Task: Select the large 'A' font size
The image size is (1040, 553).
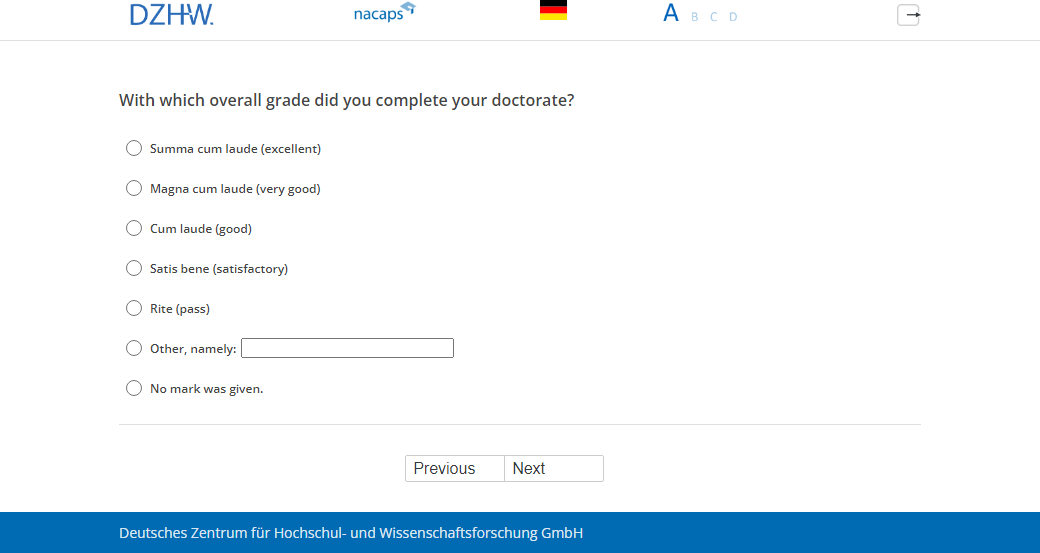Action: pyautogui.click(x=671, y=13)
